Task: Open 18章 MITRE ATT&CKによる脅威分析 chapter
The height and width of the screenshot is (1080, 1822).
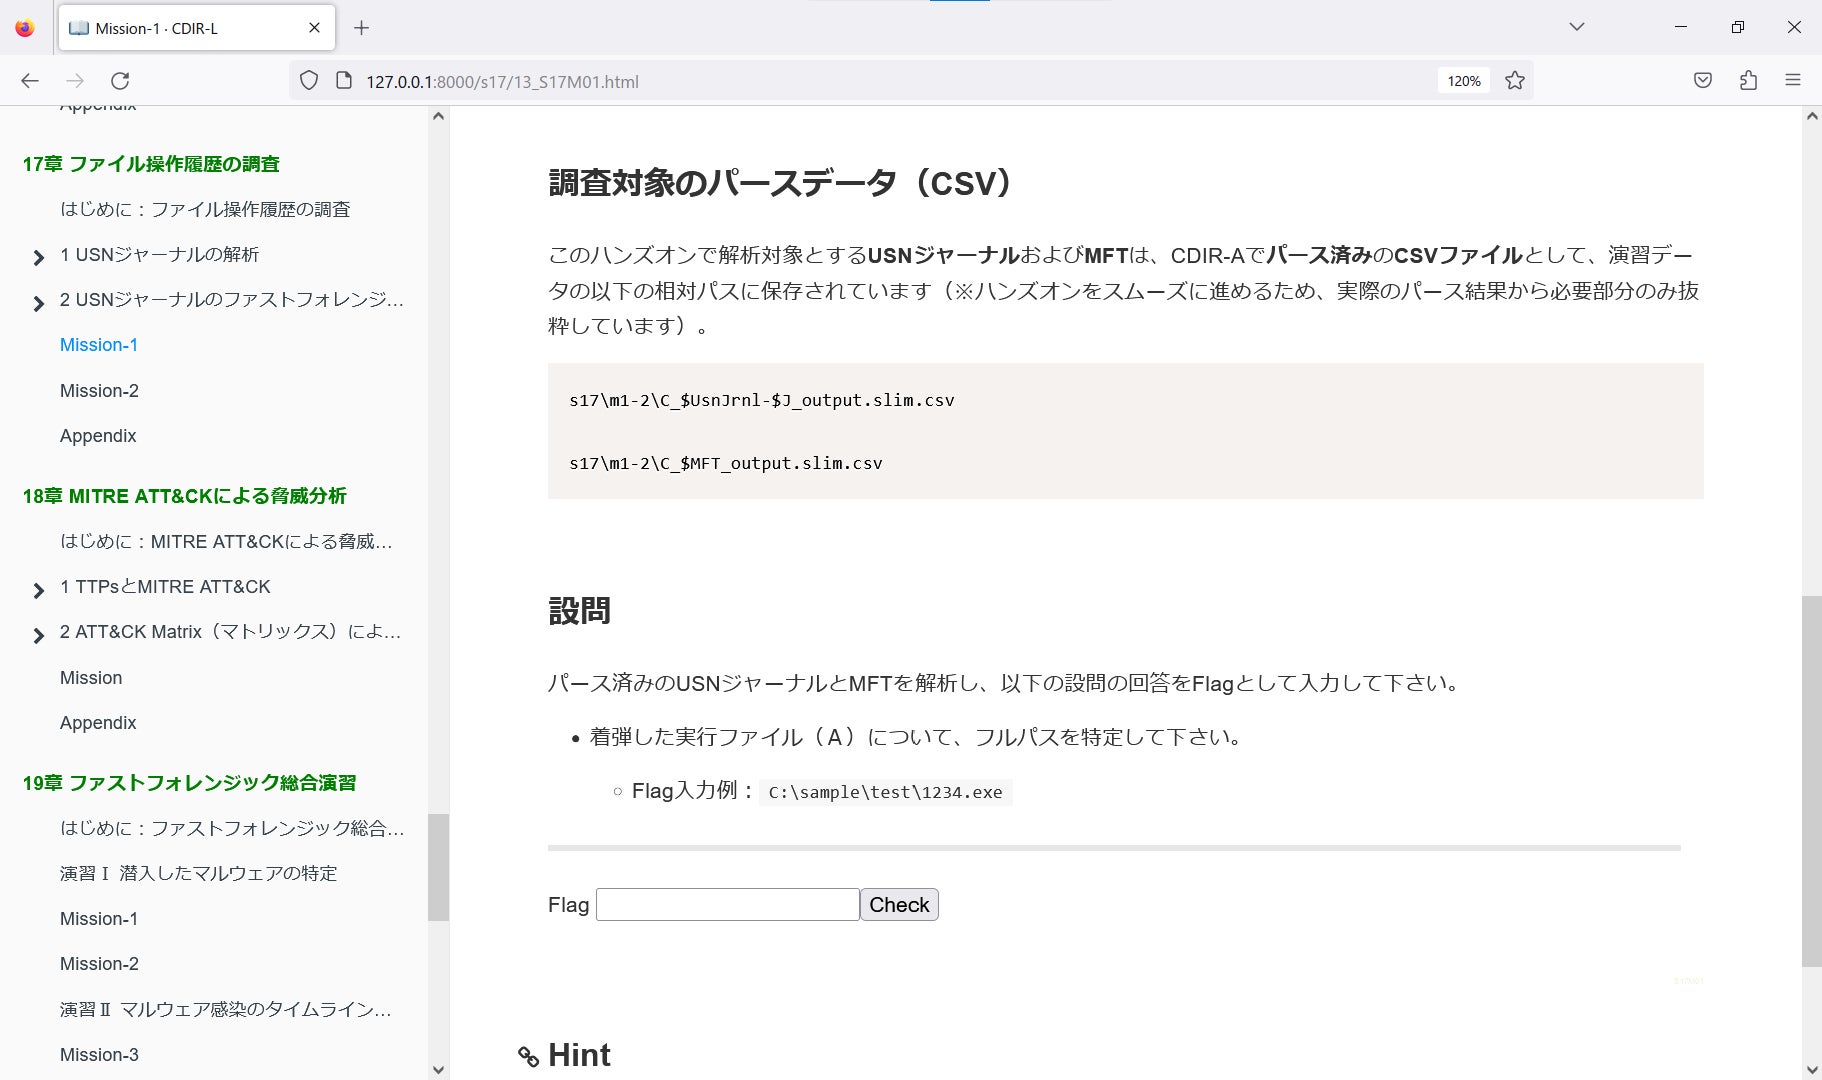Action: point(185,496)
